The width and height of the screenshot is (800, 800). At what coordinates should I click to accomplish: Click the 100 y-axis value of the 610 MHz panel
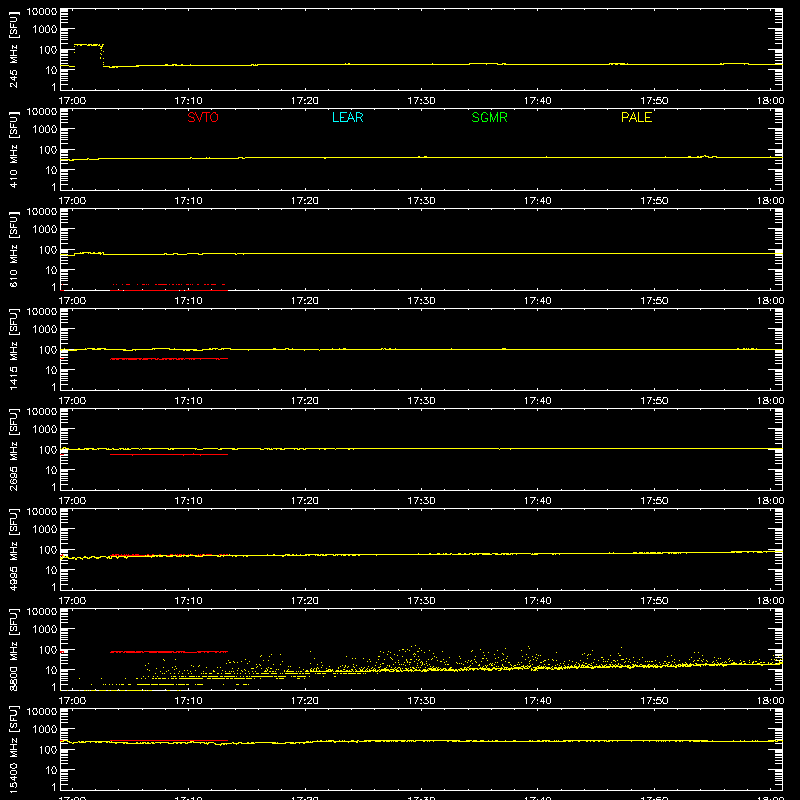(x=48, y=250)
